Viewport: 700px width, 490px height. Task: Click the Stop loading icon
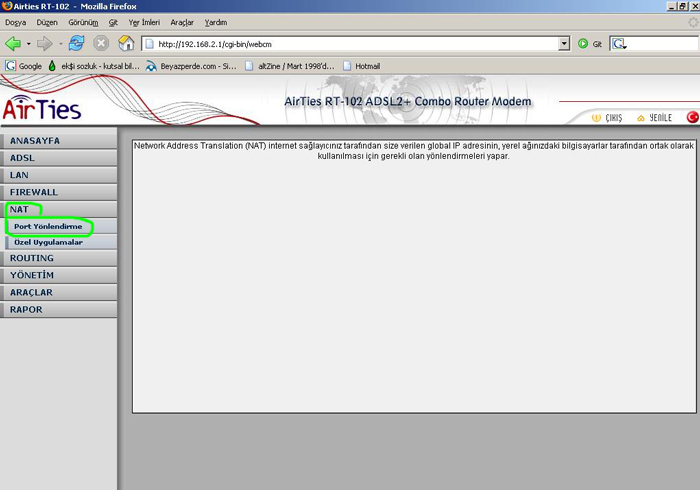[x=101, y=43]
